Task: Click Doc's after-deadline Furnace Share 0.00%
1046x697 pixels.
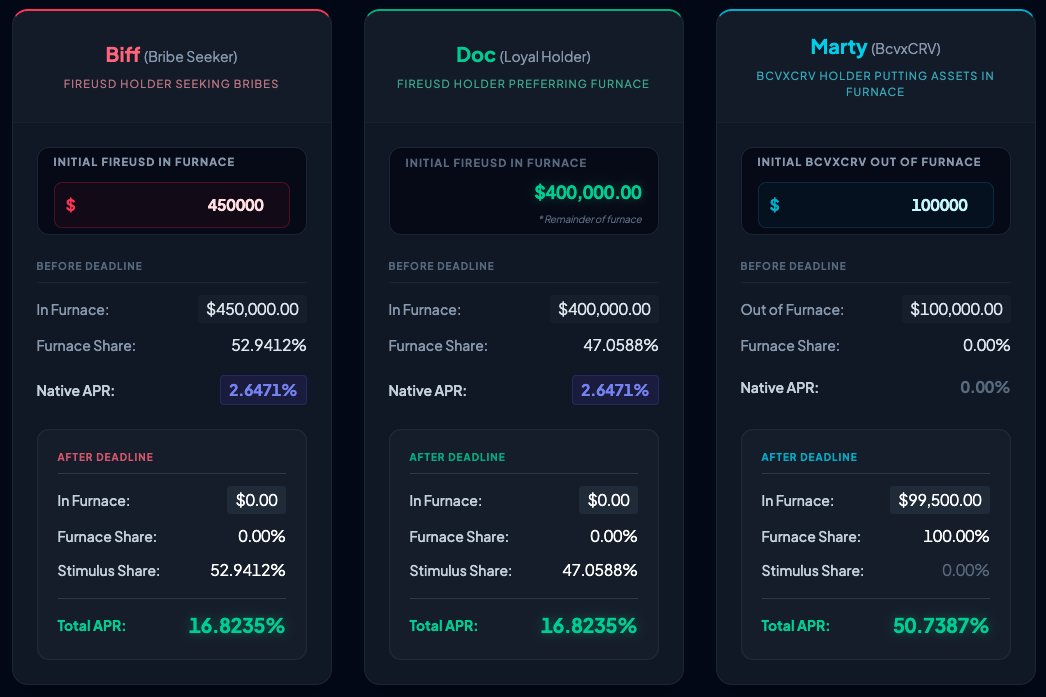Action: pyautogui.click(x=614, y=536)
